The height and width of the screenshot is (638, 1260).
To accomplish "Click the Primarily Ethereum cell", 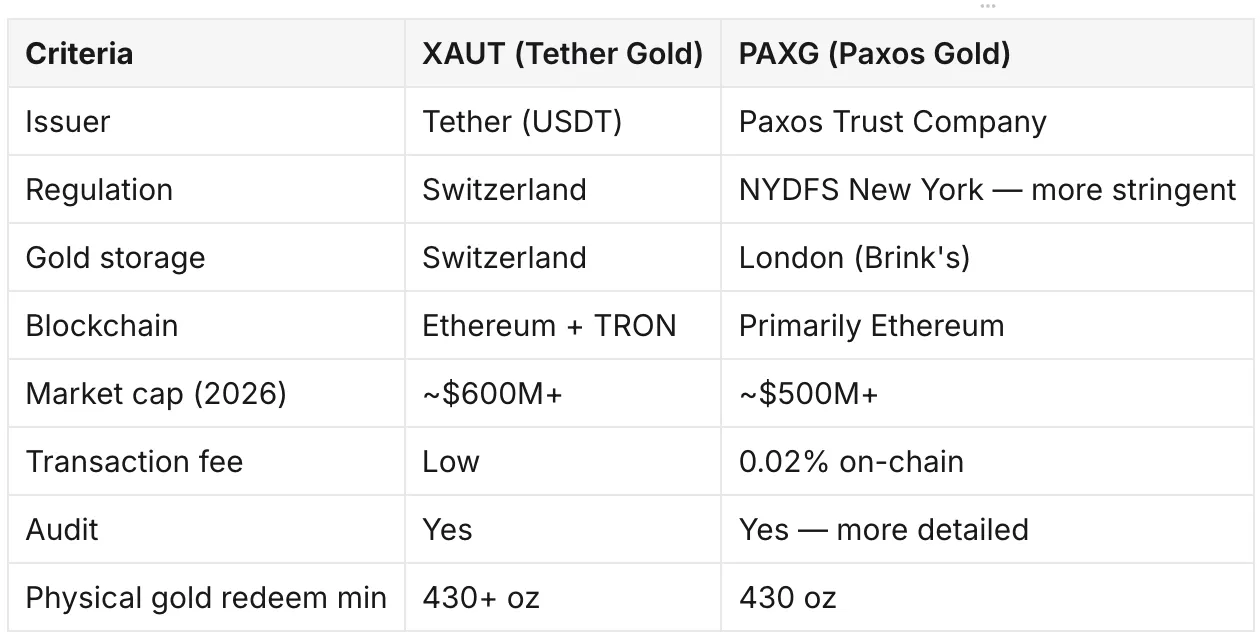I will pyautogui.click(x=987, y=325).
